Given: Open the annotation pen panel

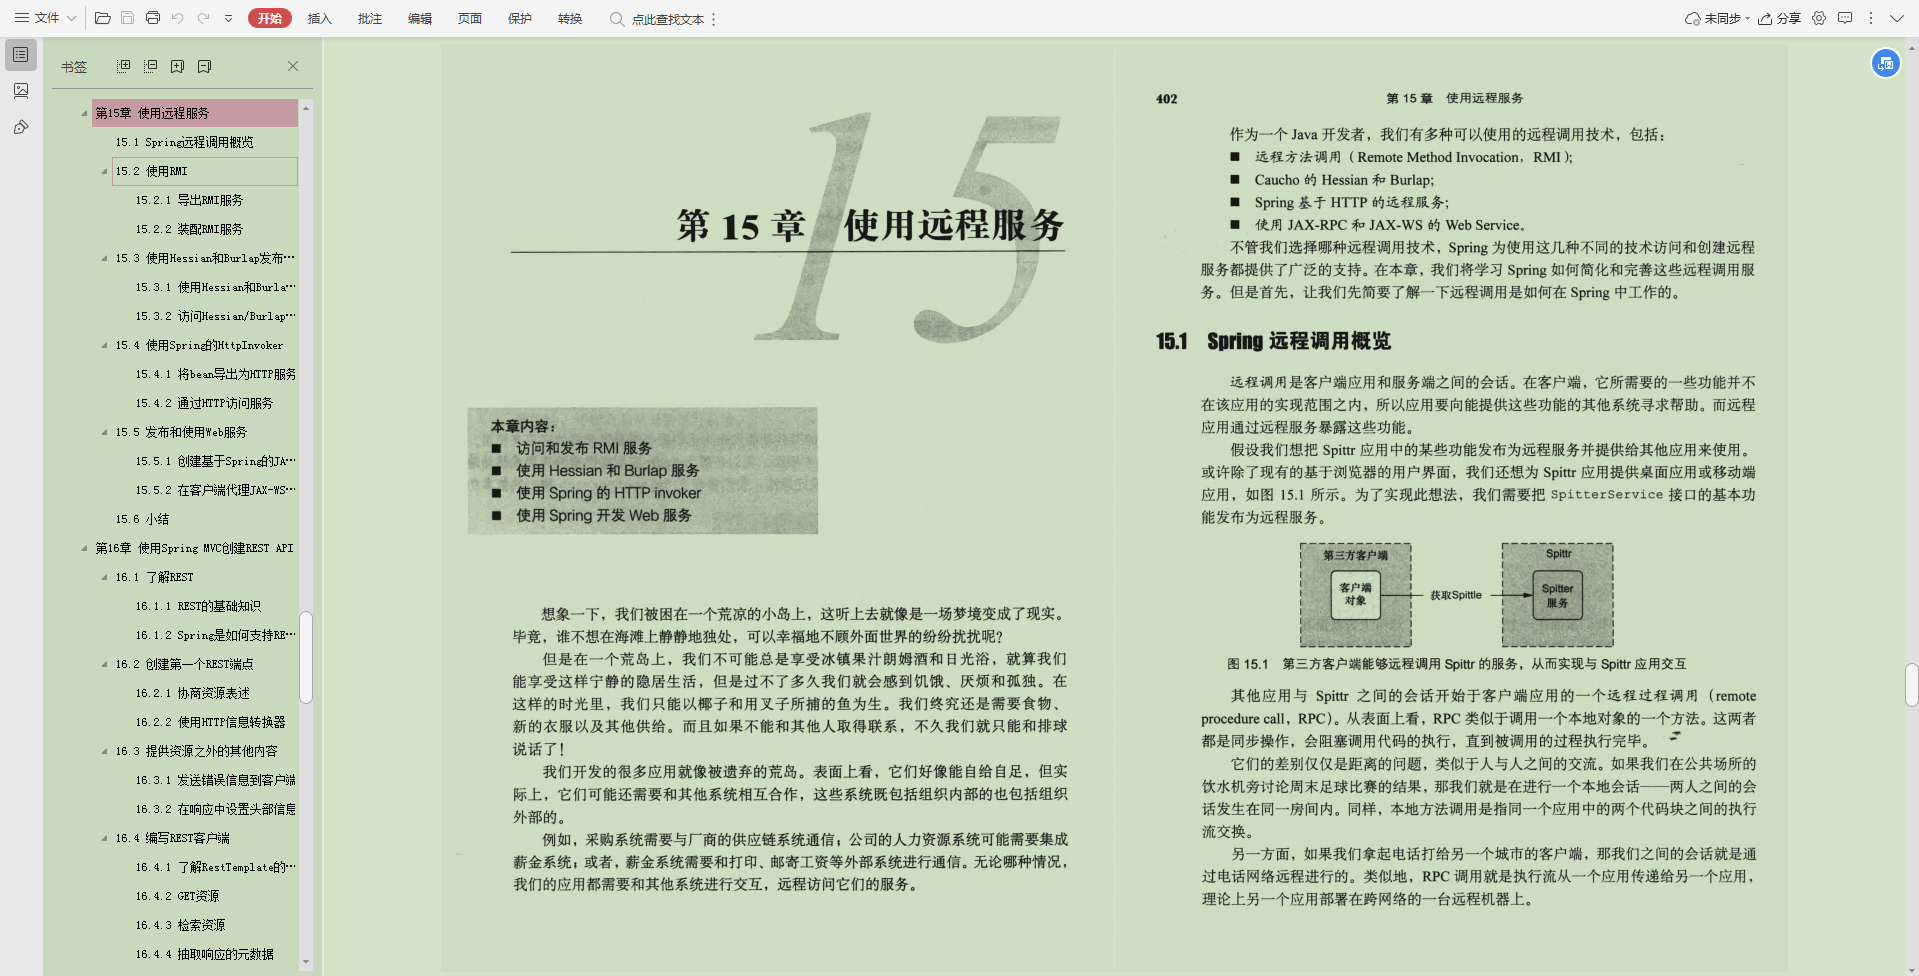Looking at the screenshot, I should point(20,128).
